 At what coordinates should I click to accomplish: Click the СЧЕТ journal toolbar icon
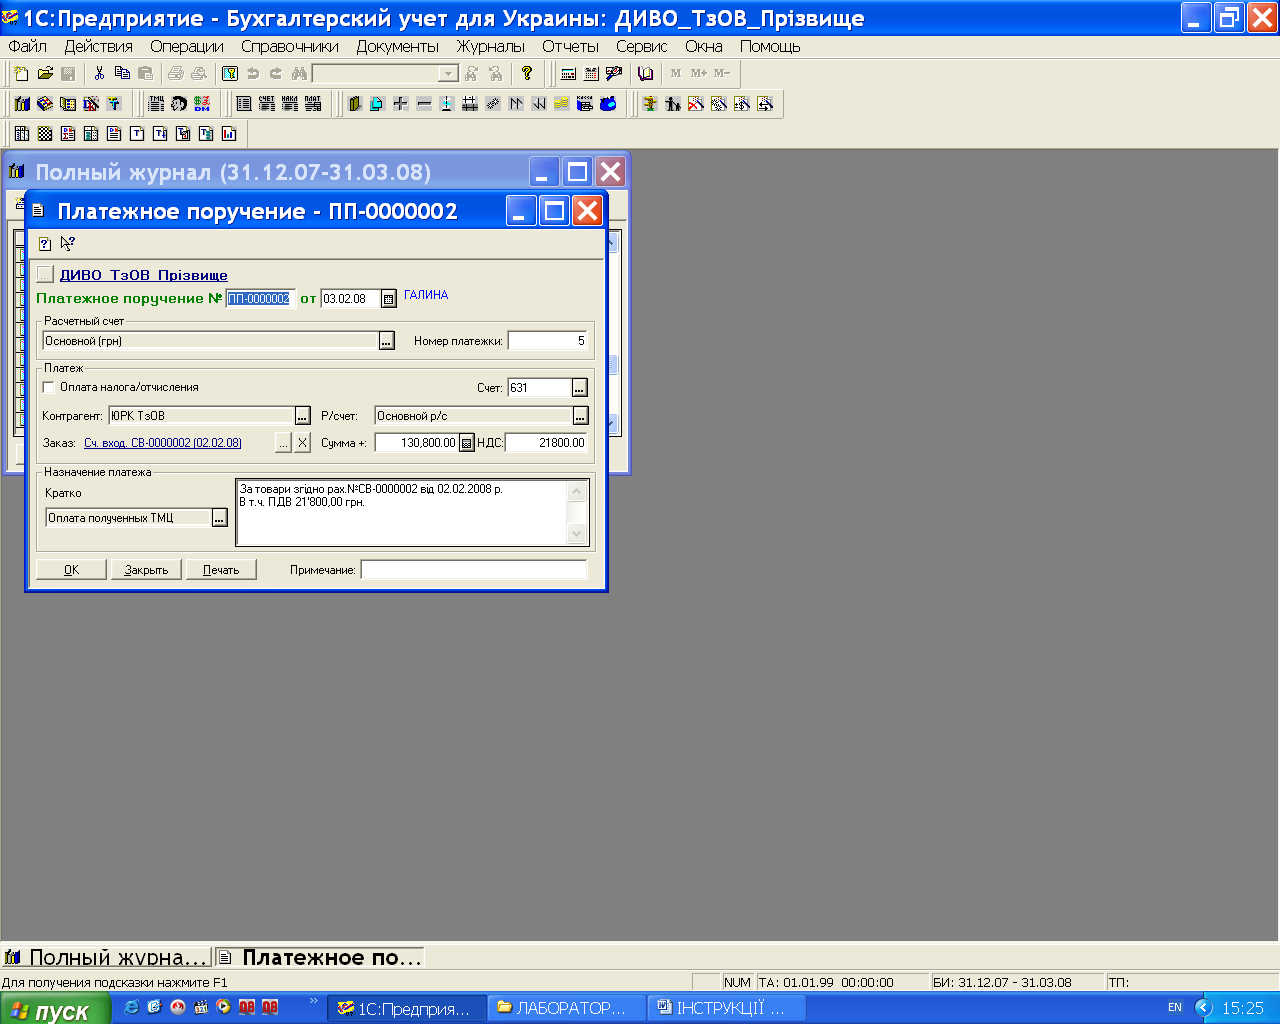pyautogui.click(x=267, y=103)
